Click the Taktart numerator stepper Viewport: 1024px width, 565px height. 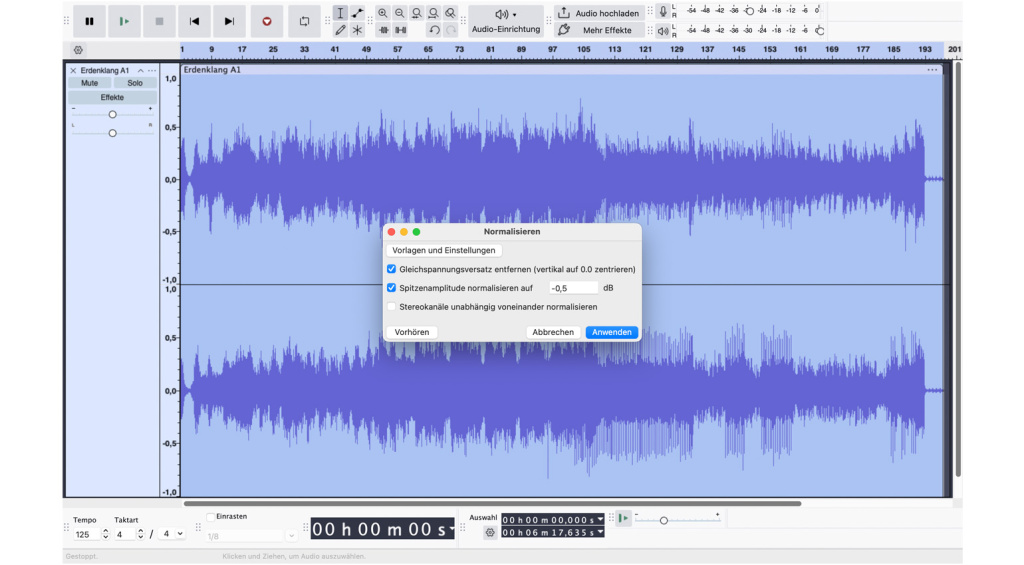click(140, 534)
